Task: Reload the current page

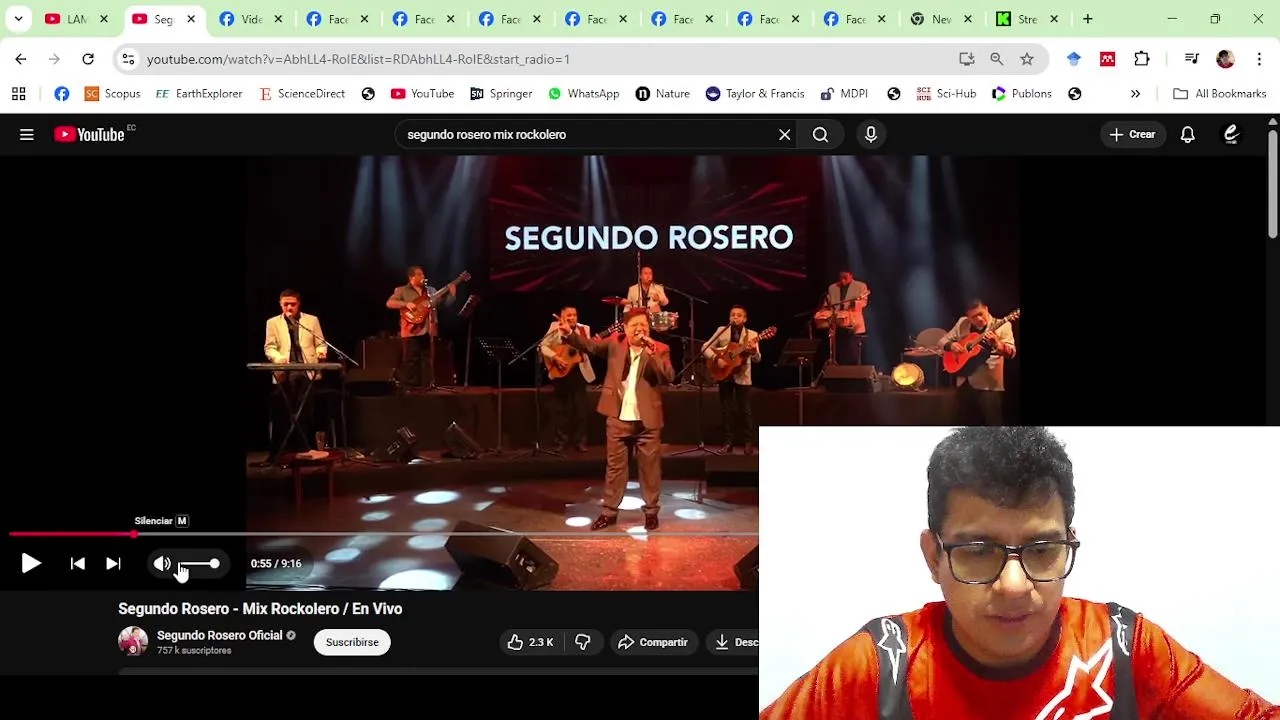Action: pos(88,59)
